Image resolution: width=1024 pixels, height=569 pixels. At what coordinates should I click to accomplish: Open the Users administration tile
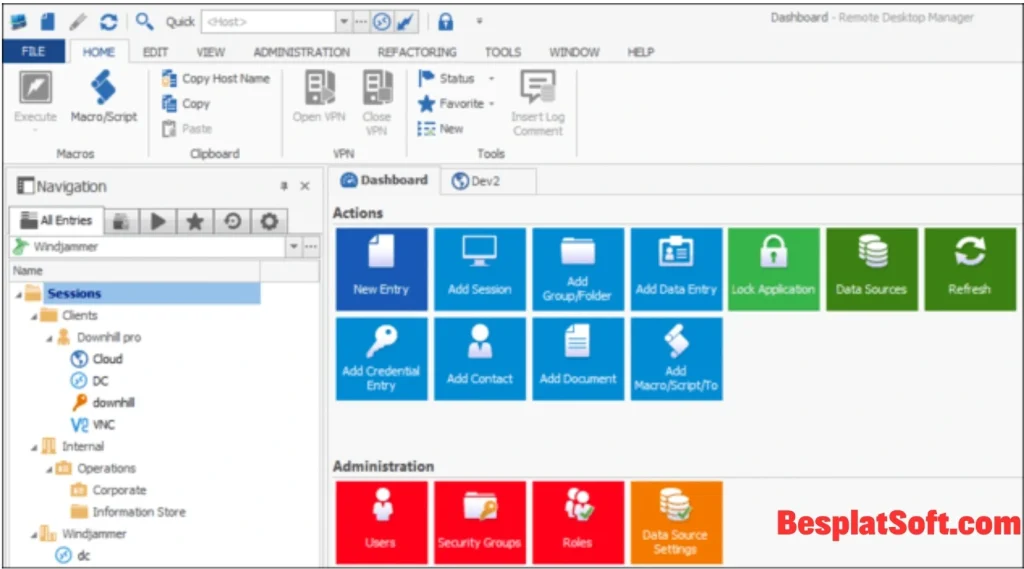[381, 523]
